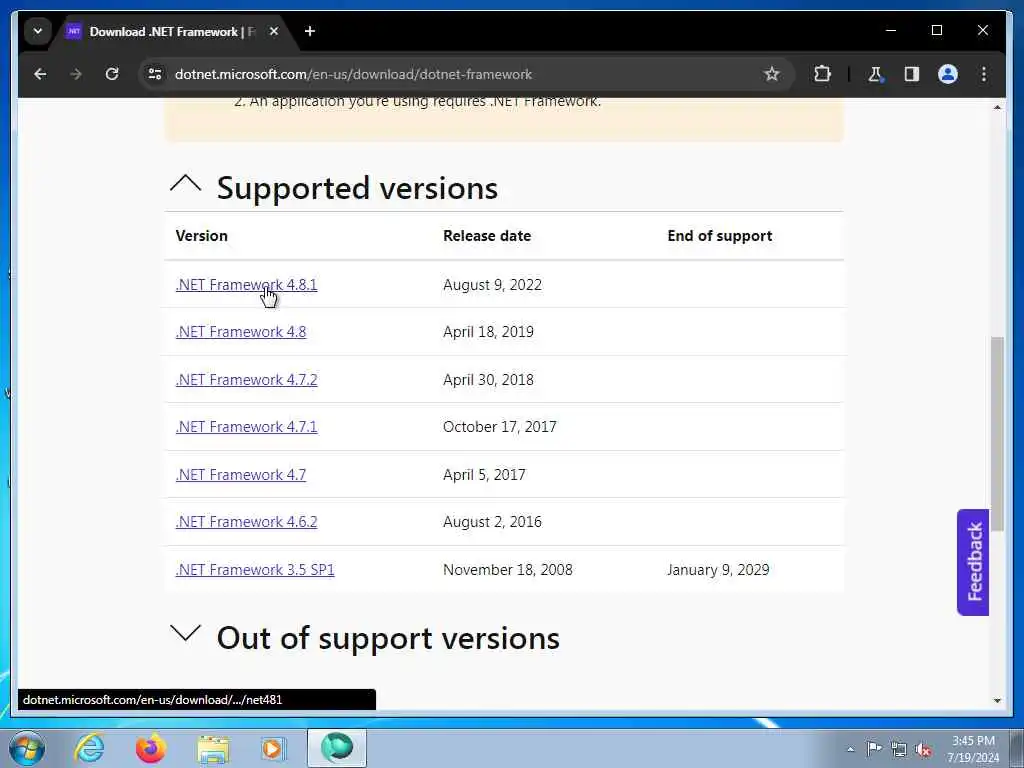Open the profile avatar menu
The height and width of the screenshot is (768, 1024).
pyautogui.click(x=948, y=74)
